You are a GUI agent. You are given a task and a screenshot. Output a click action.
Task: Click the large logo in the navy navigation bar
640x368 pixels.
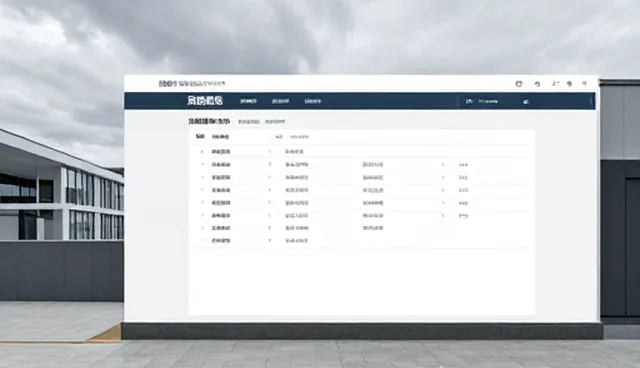click(205, 101)
